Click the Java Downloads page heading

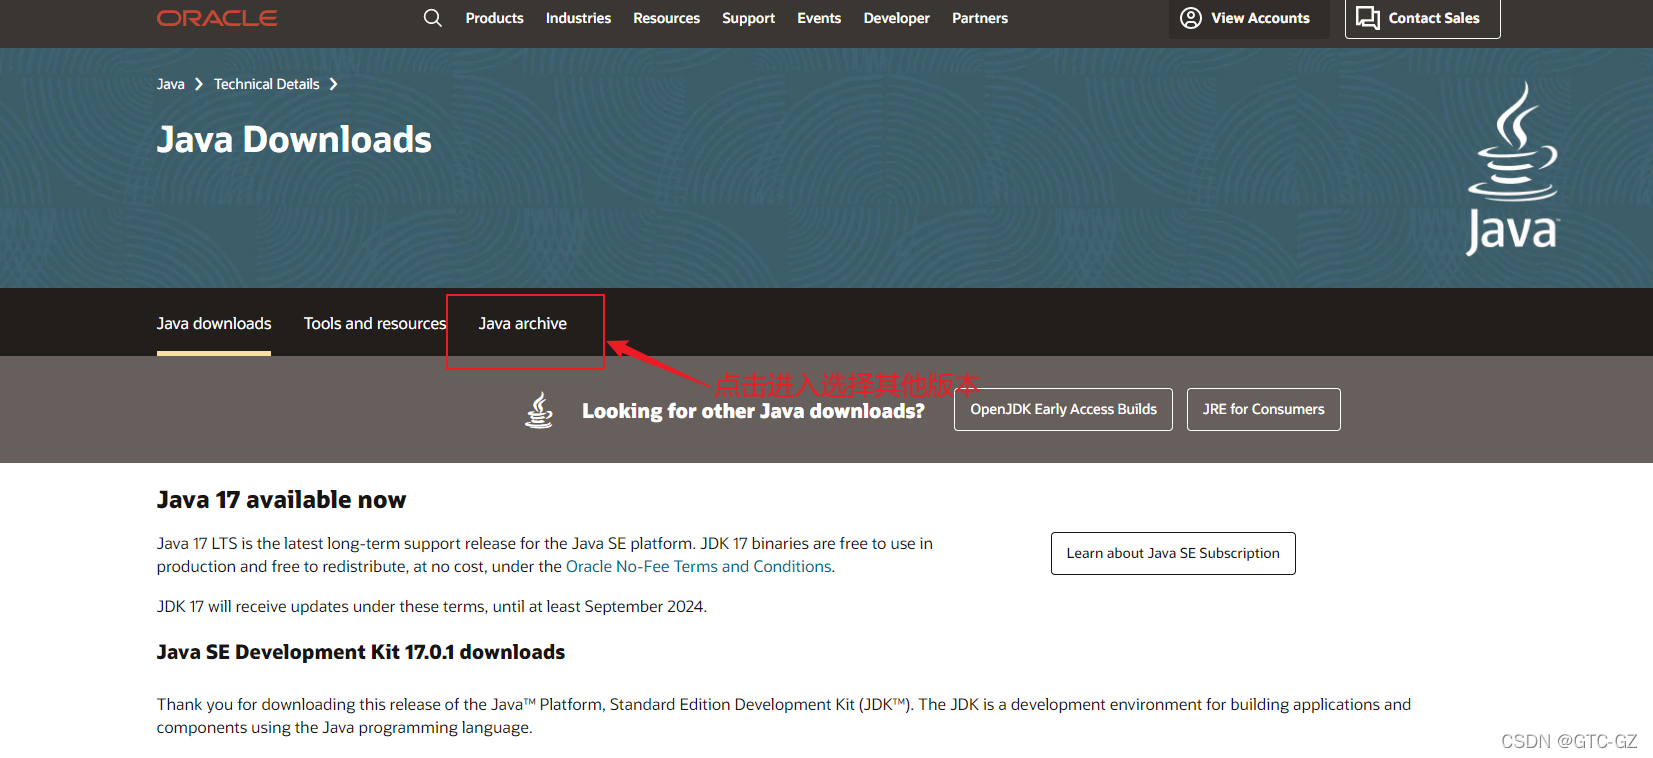tap(294, 139)
